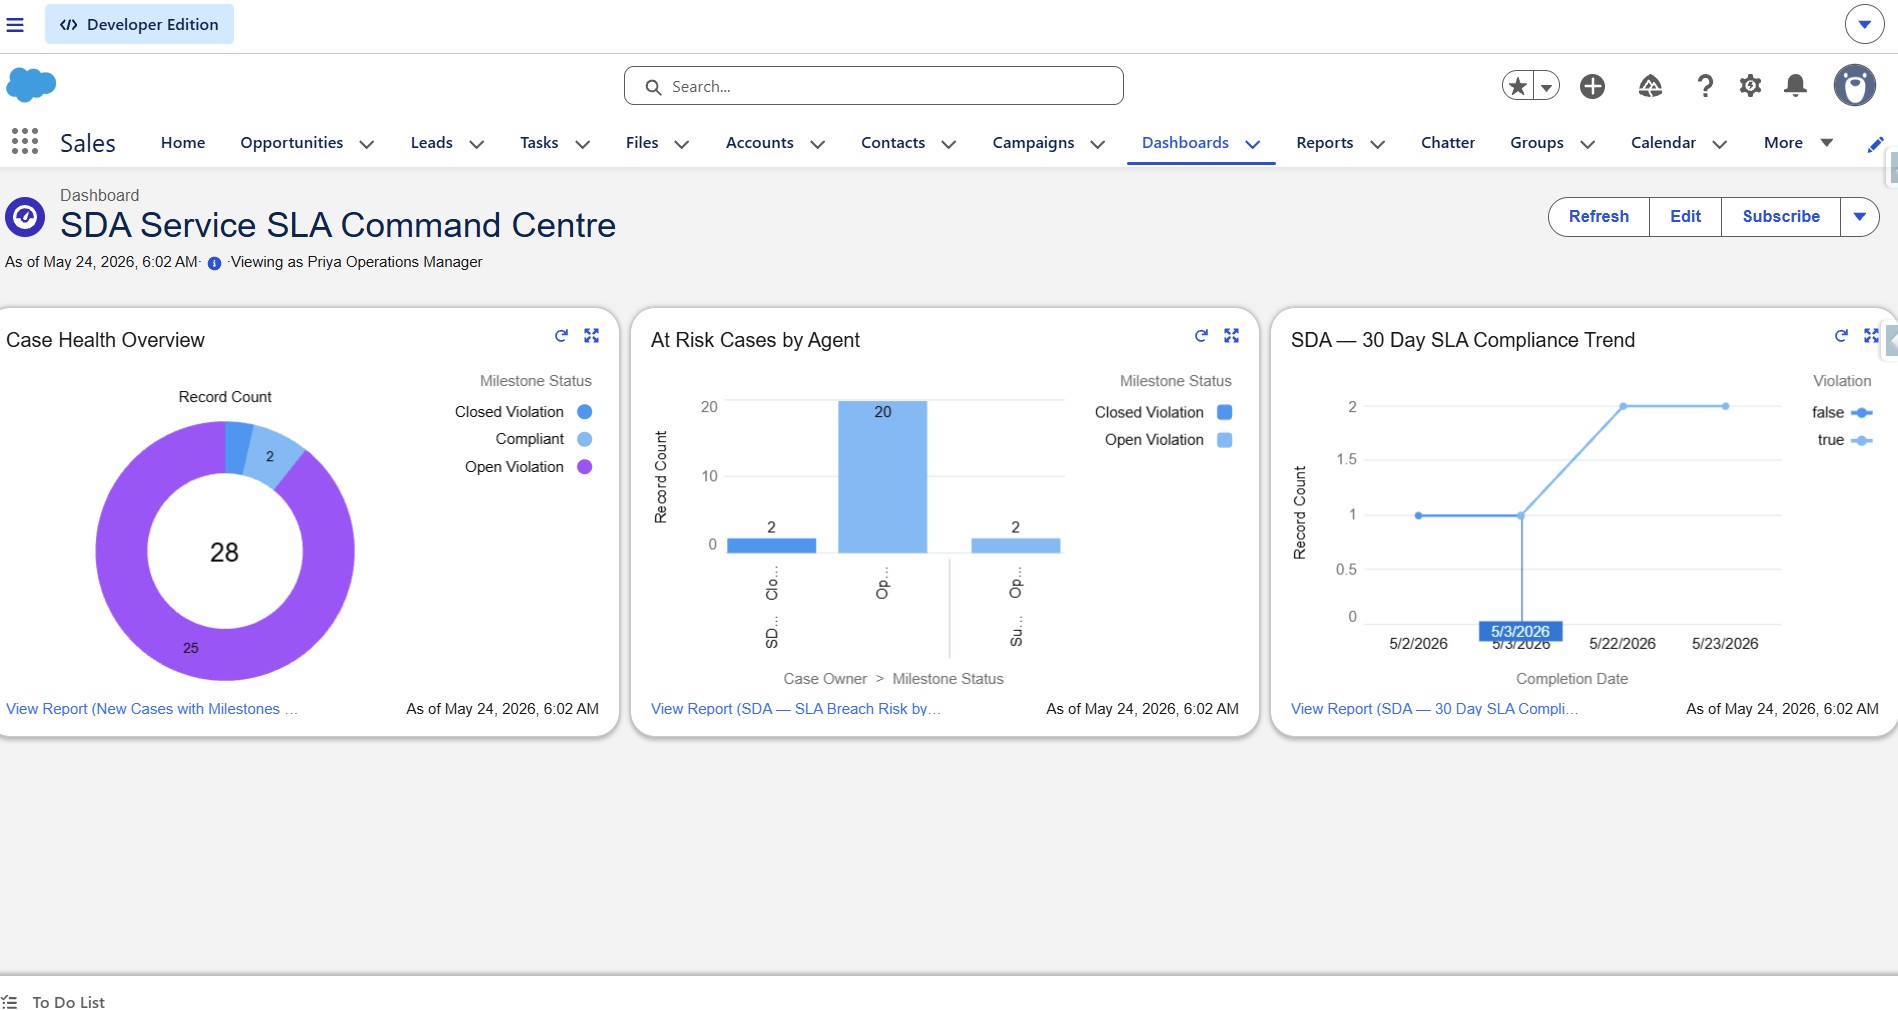The width and height of the screenshot is (1898, 1010).
Task: Expand the Calendar tab chevron
Action: [x=1720, y=144]
